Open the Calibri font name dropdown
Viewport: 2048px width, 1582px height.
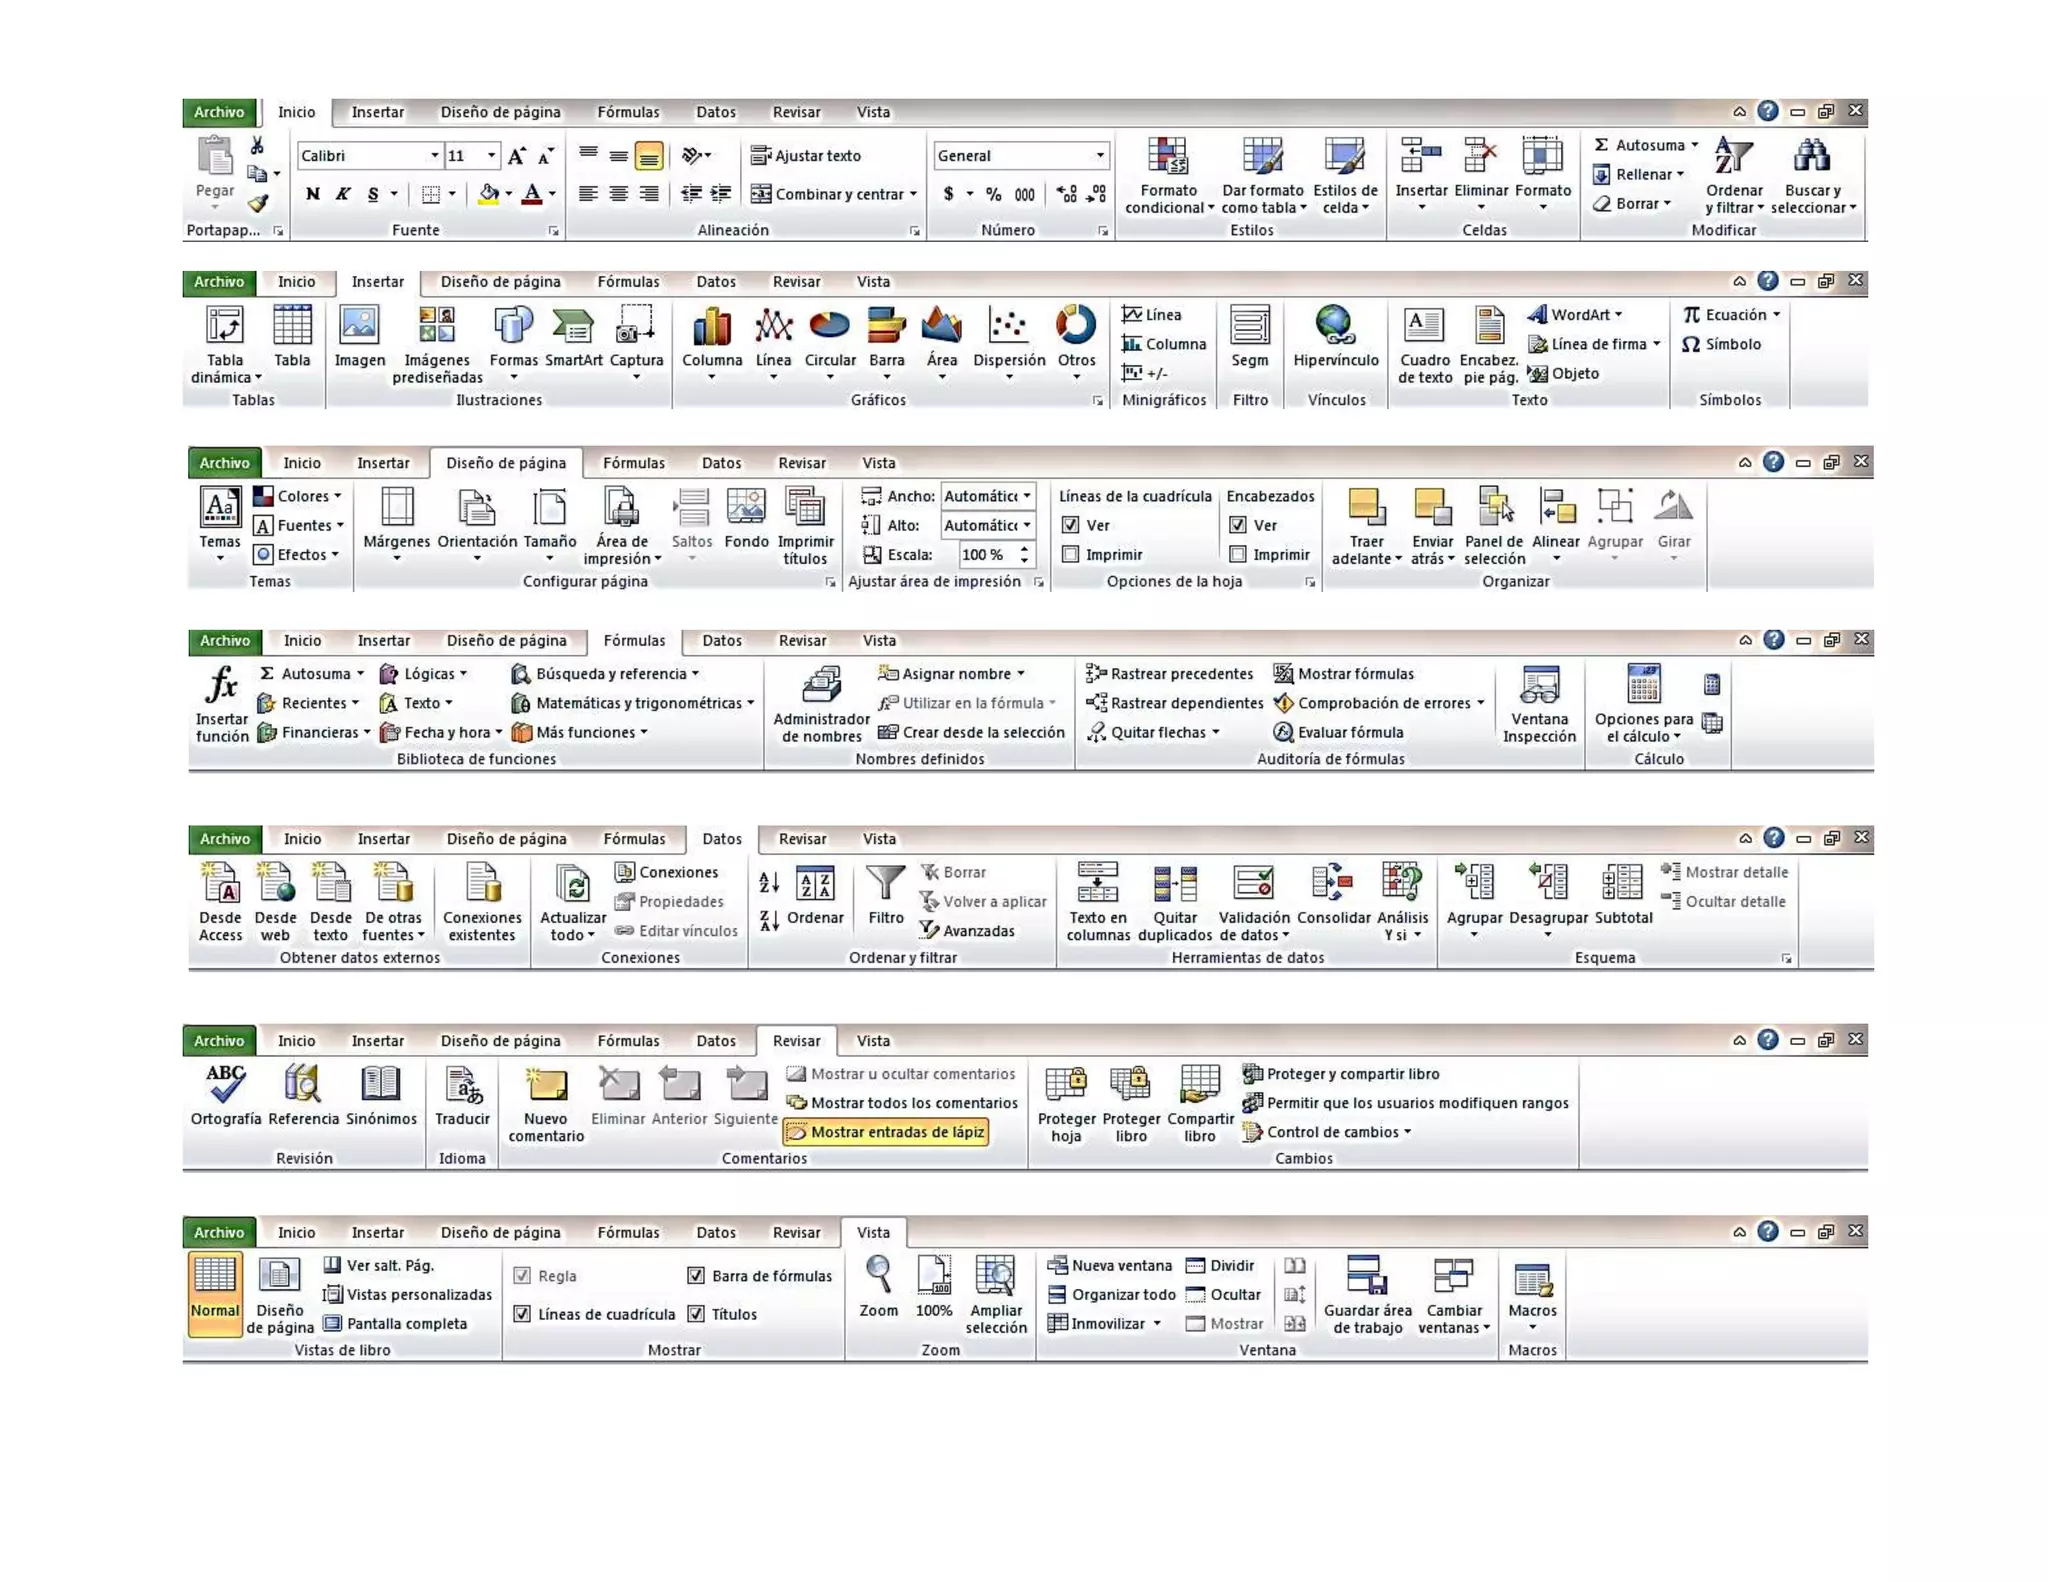434,155
